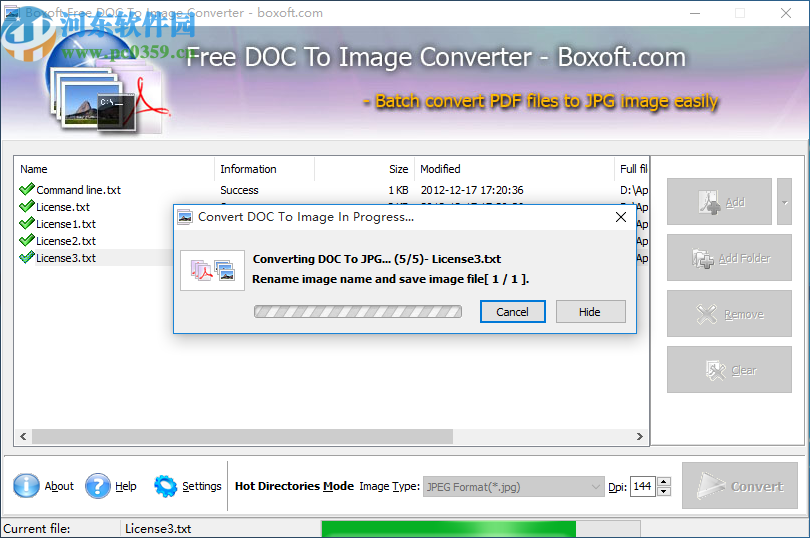This screenshot has width=810, height=538.
Task: Click the file list scroll left arrow
Action: [x=23, y=436]
